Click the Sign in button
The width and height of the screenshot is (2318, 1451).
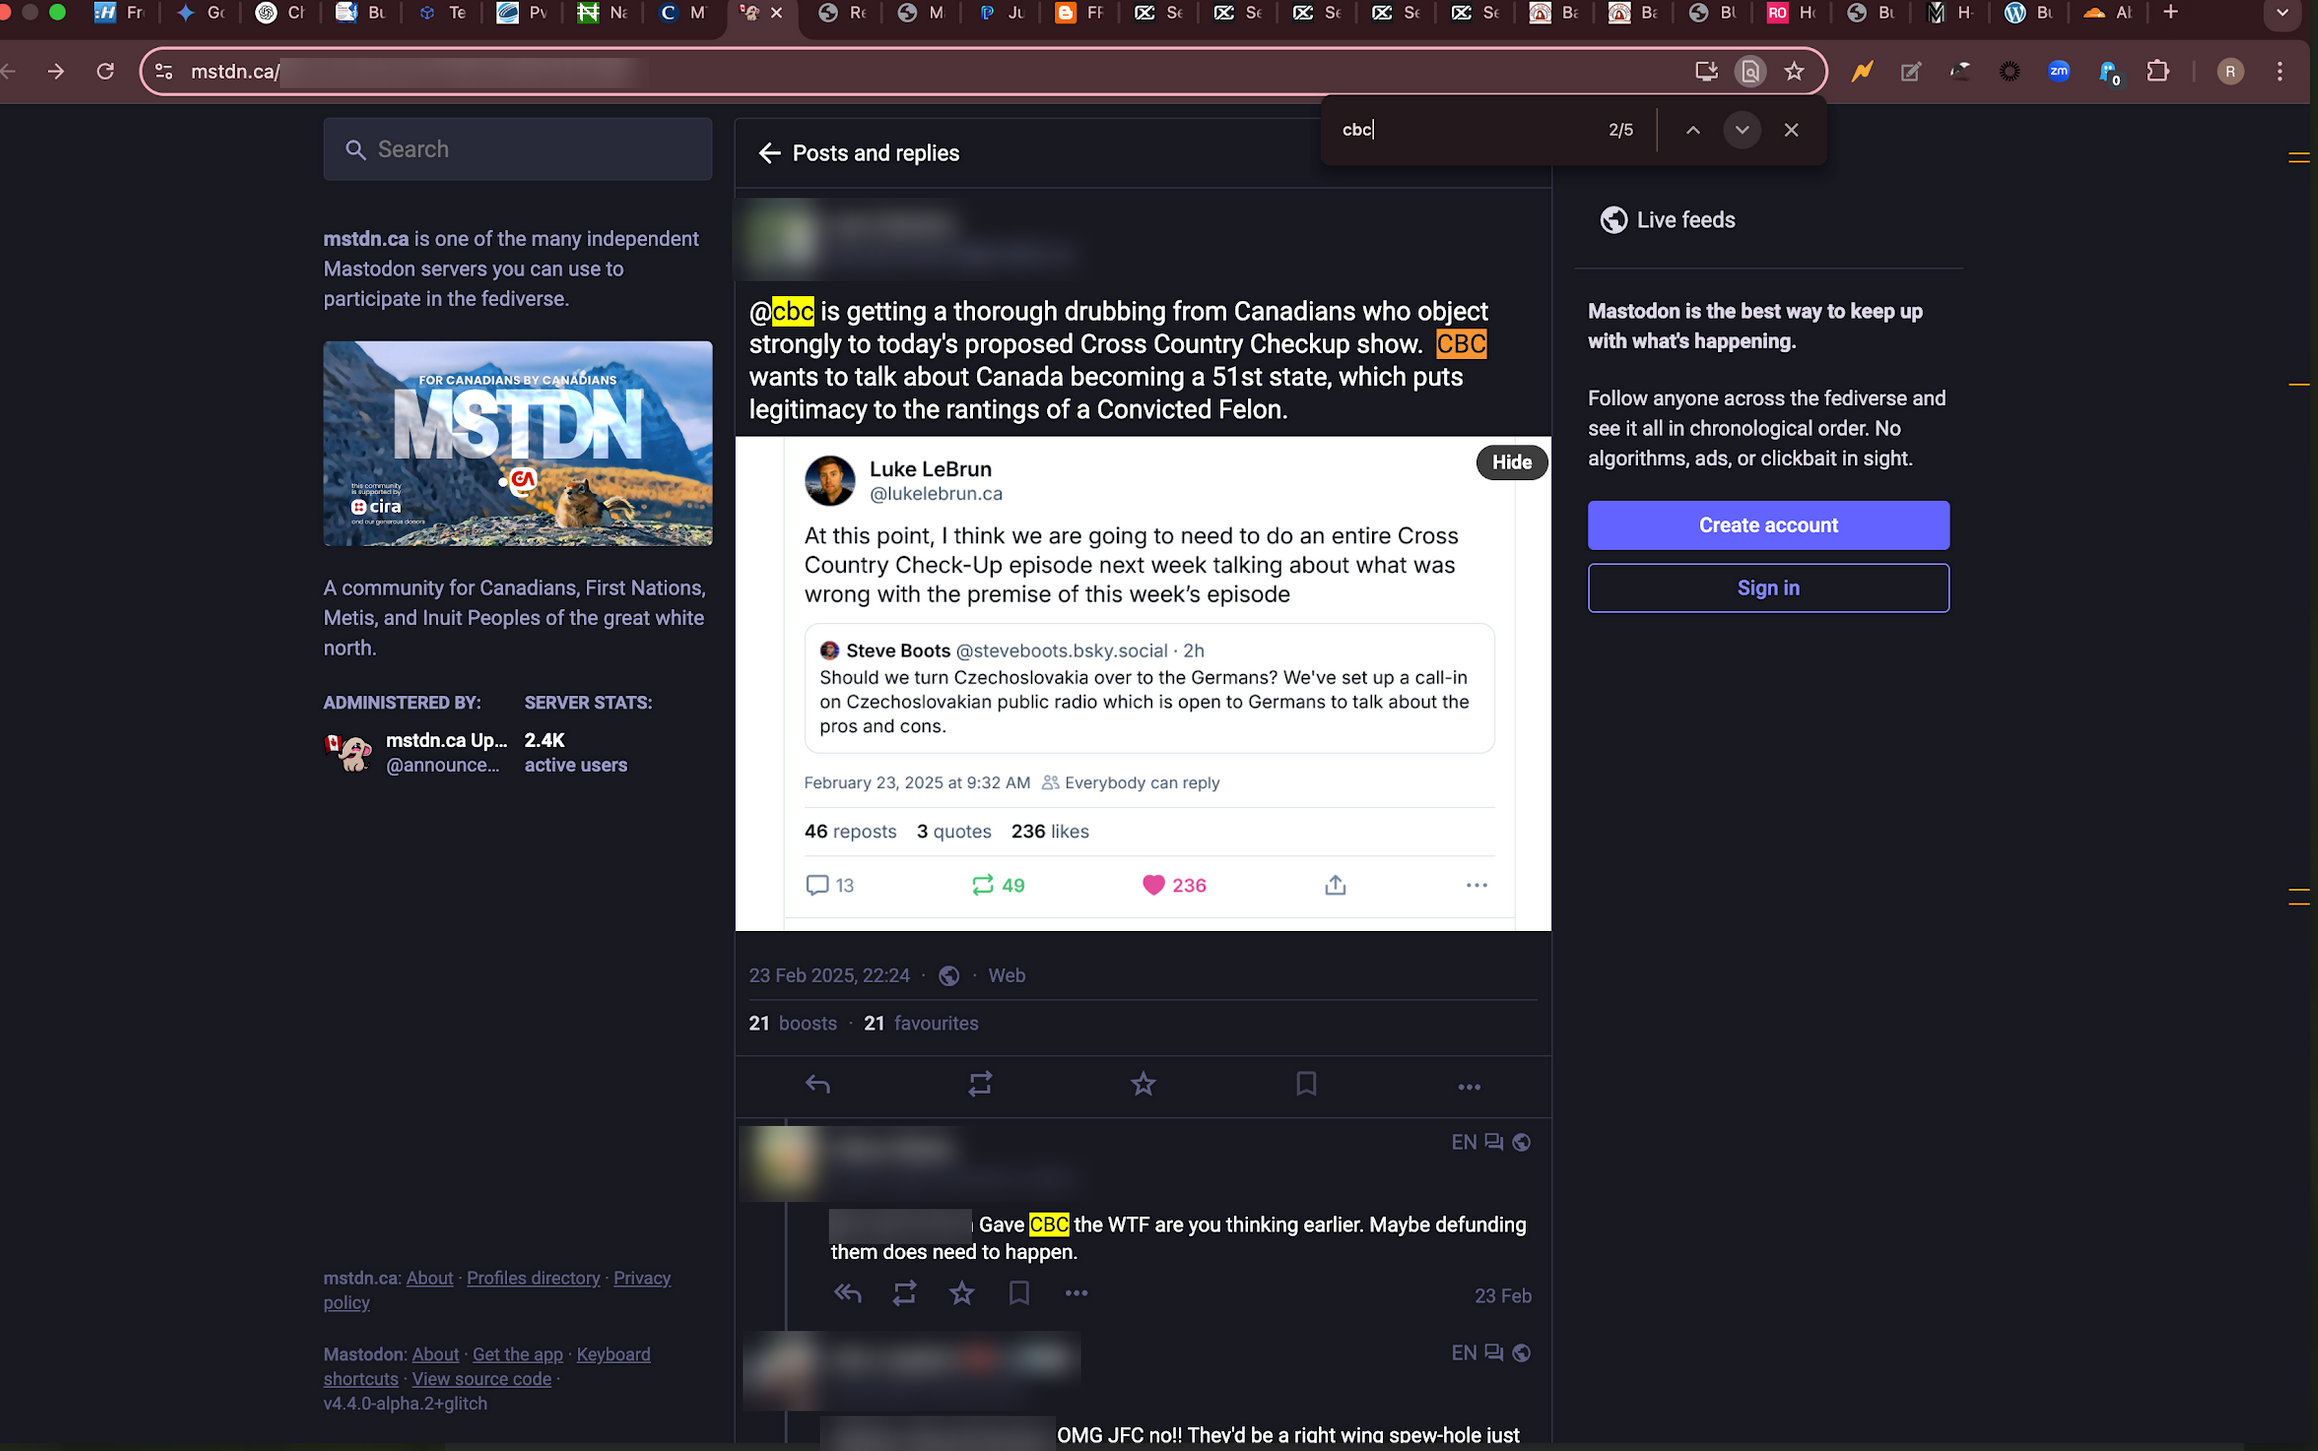click(1768, 588)
